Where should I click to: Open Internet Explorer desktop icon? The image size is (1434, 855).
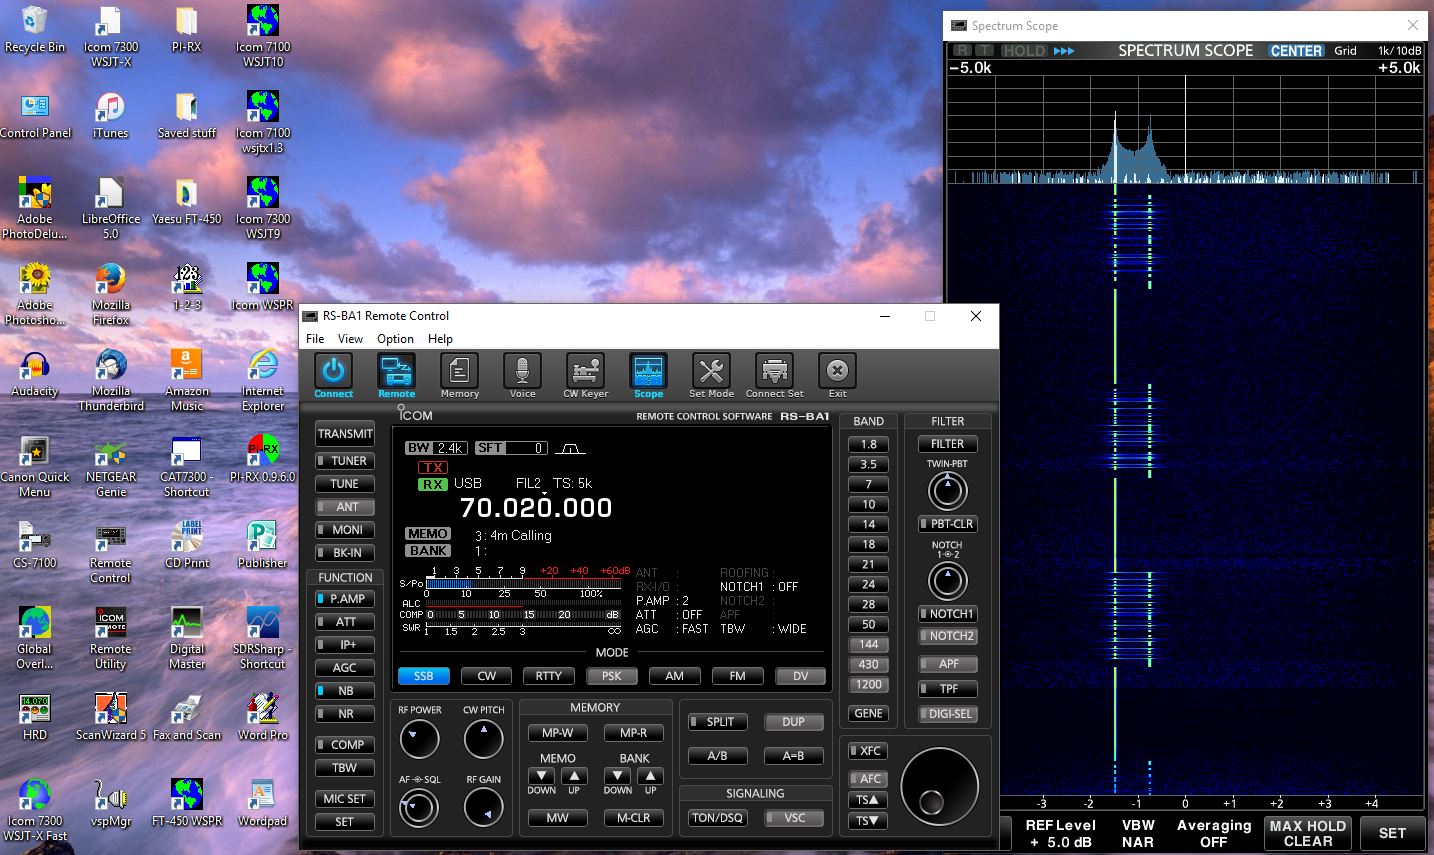pyautogui.click(x=263, y=381)
